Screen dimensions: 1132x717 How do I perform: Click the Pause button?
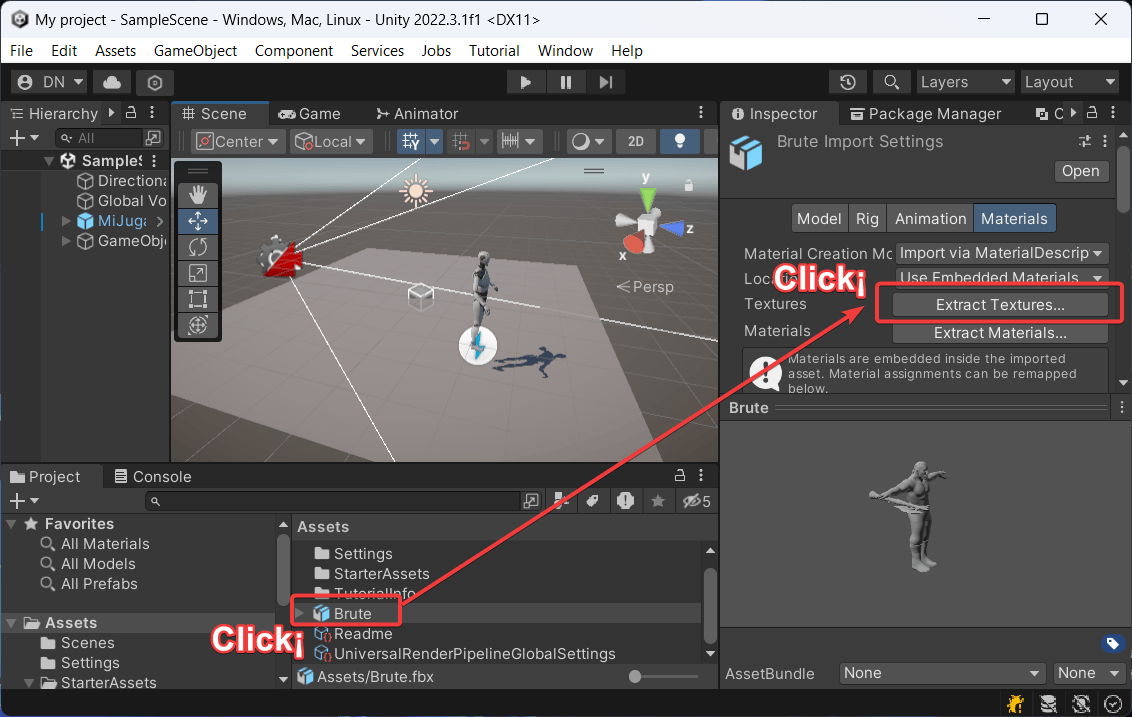[566, 82]
